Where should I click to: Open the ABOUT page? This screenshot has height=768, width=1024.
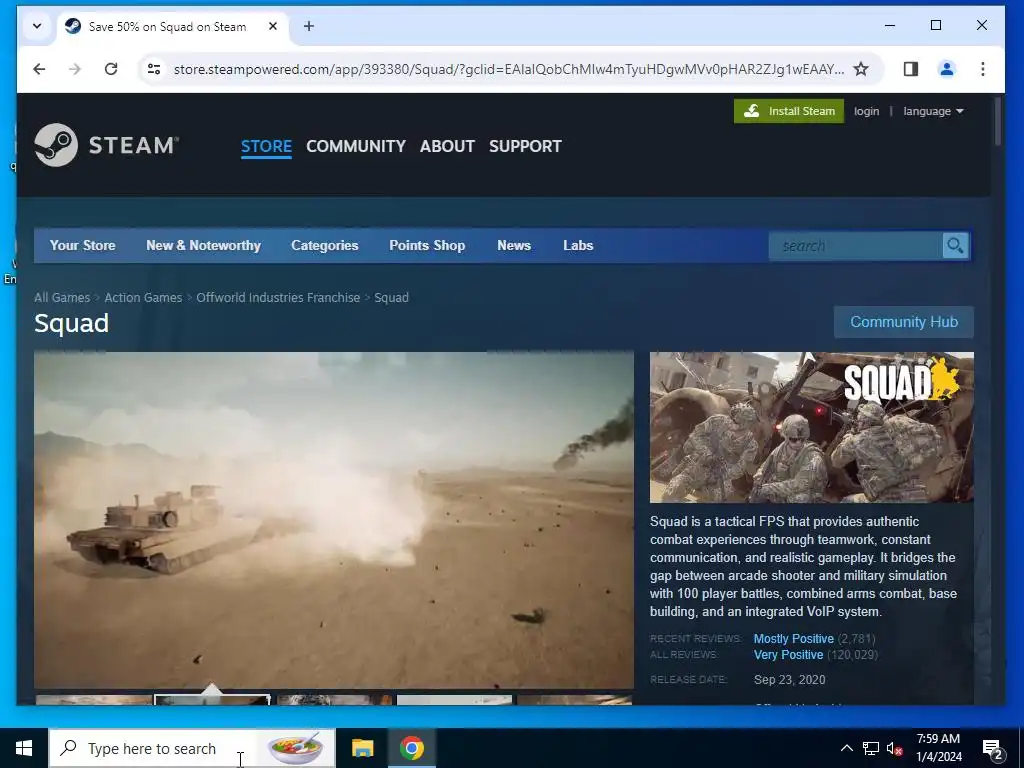tap(447, 146)
